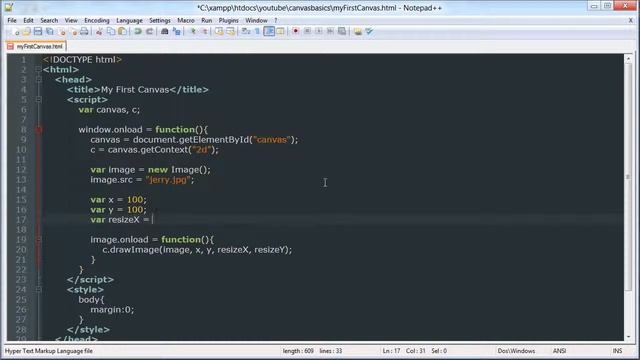The image size is (640, 360).
Task: Open the Language menu
Action: click(129, 20)
